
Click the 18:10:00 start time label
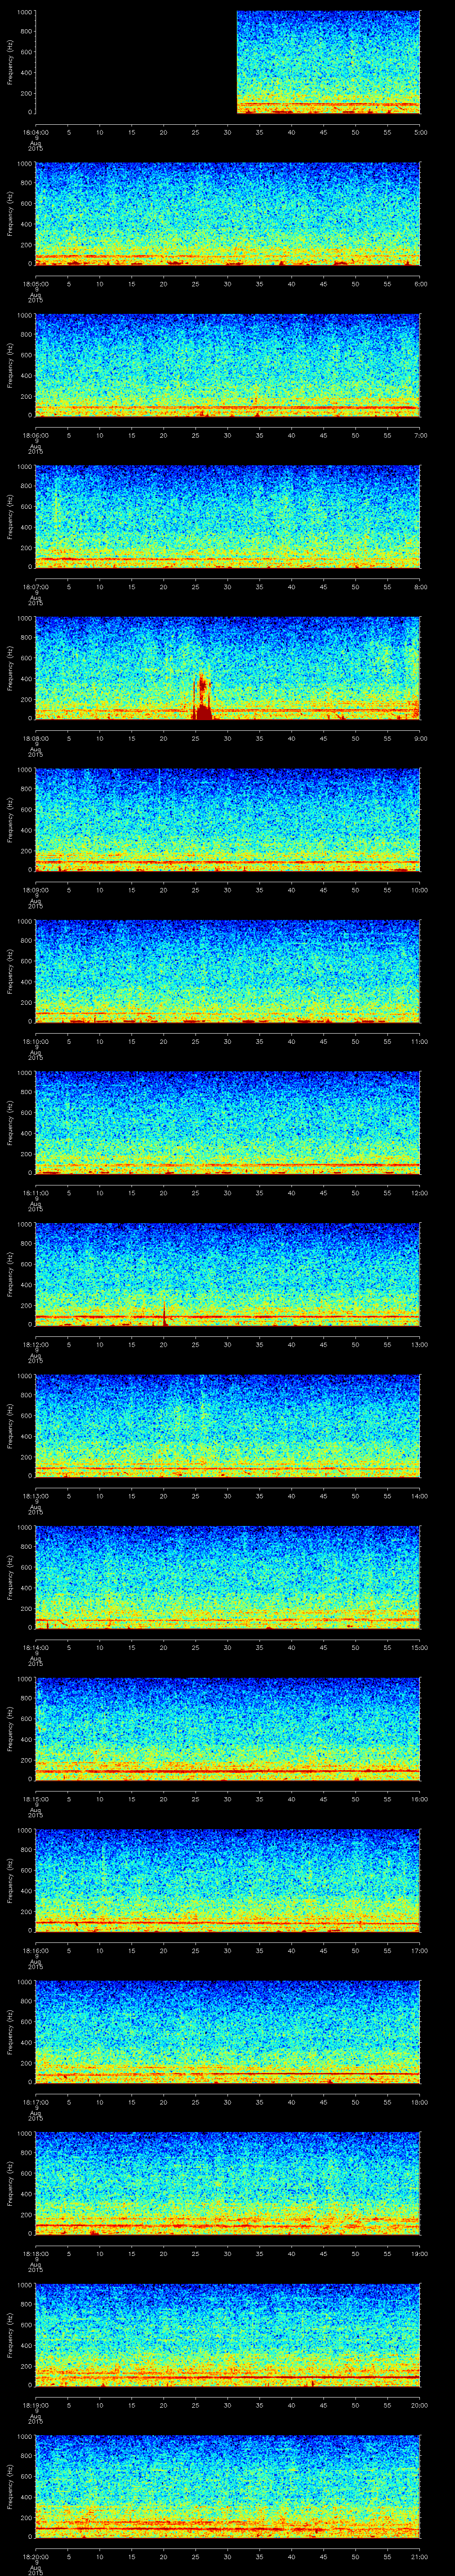click(35, 1041)
